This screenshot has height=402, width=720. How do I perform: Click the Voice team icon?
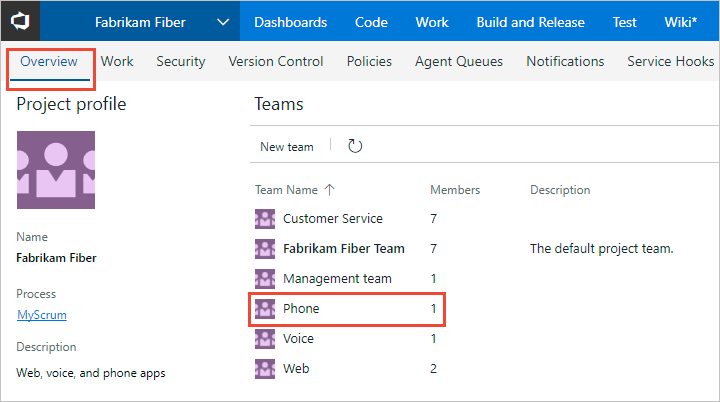click(x=265, y=339)
